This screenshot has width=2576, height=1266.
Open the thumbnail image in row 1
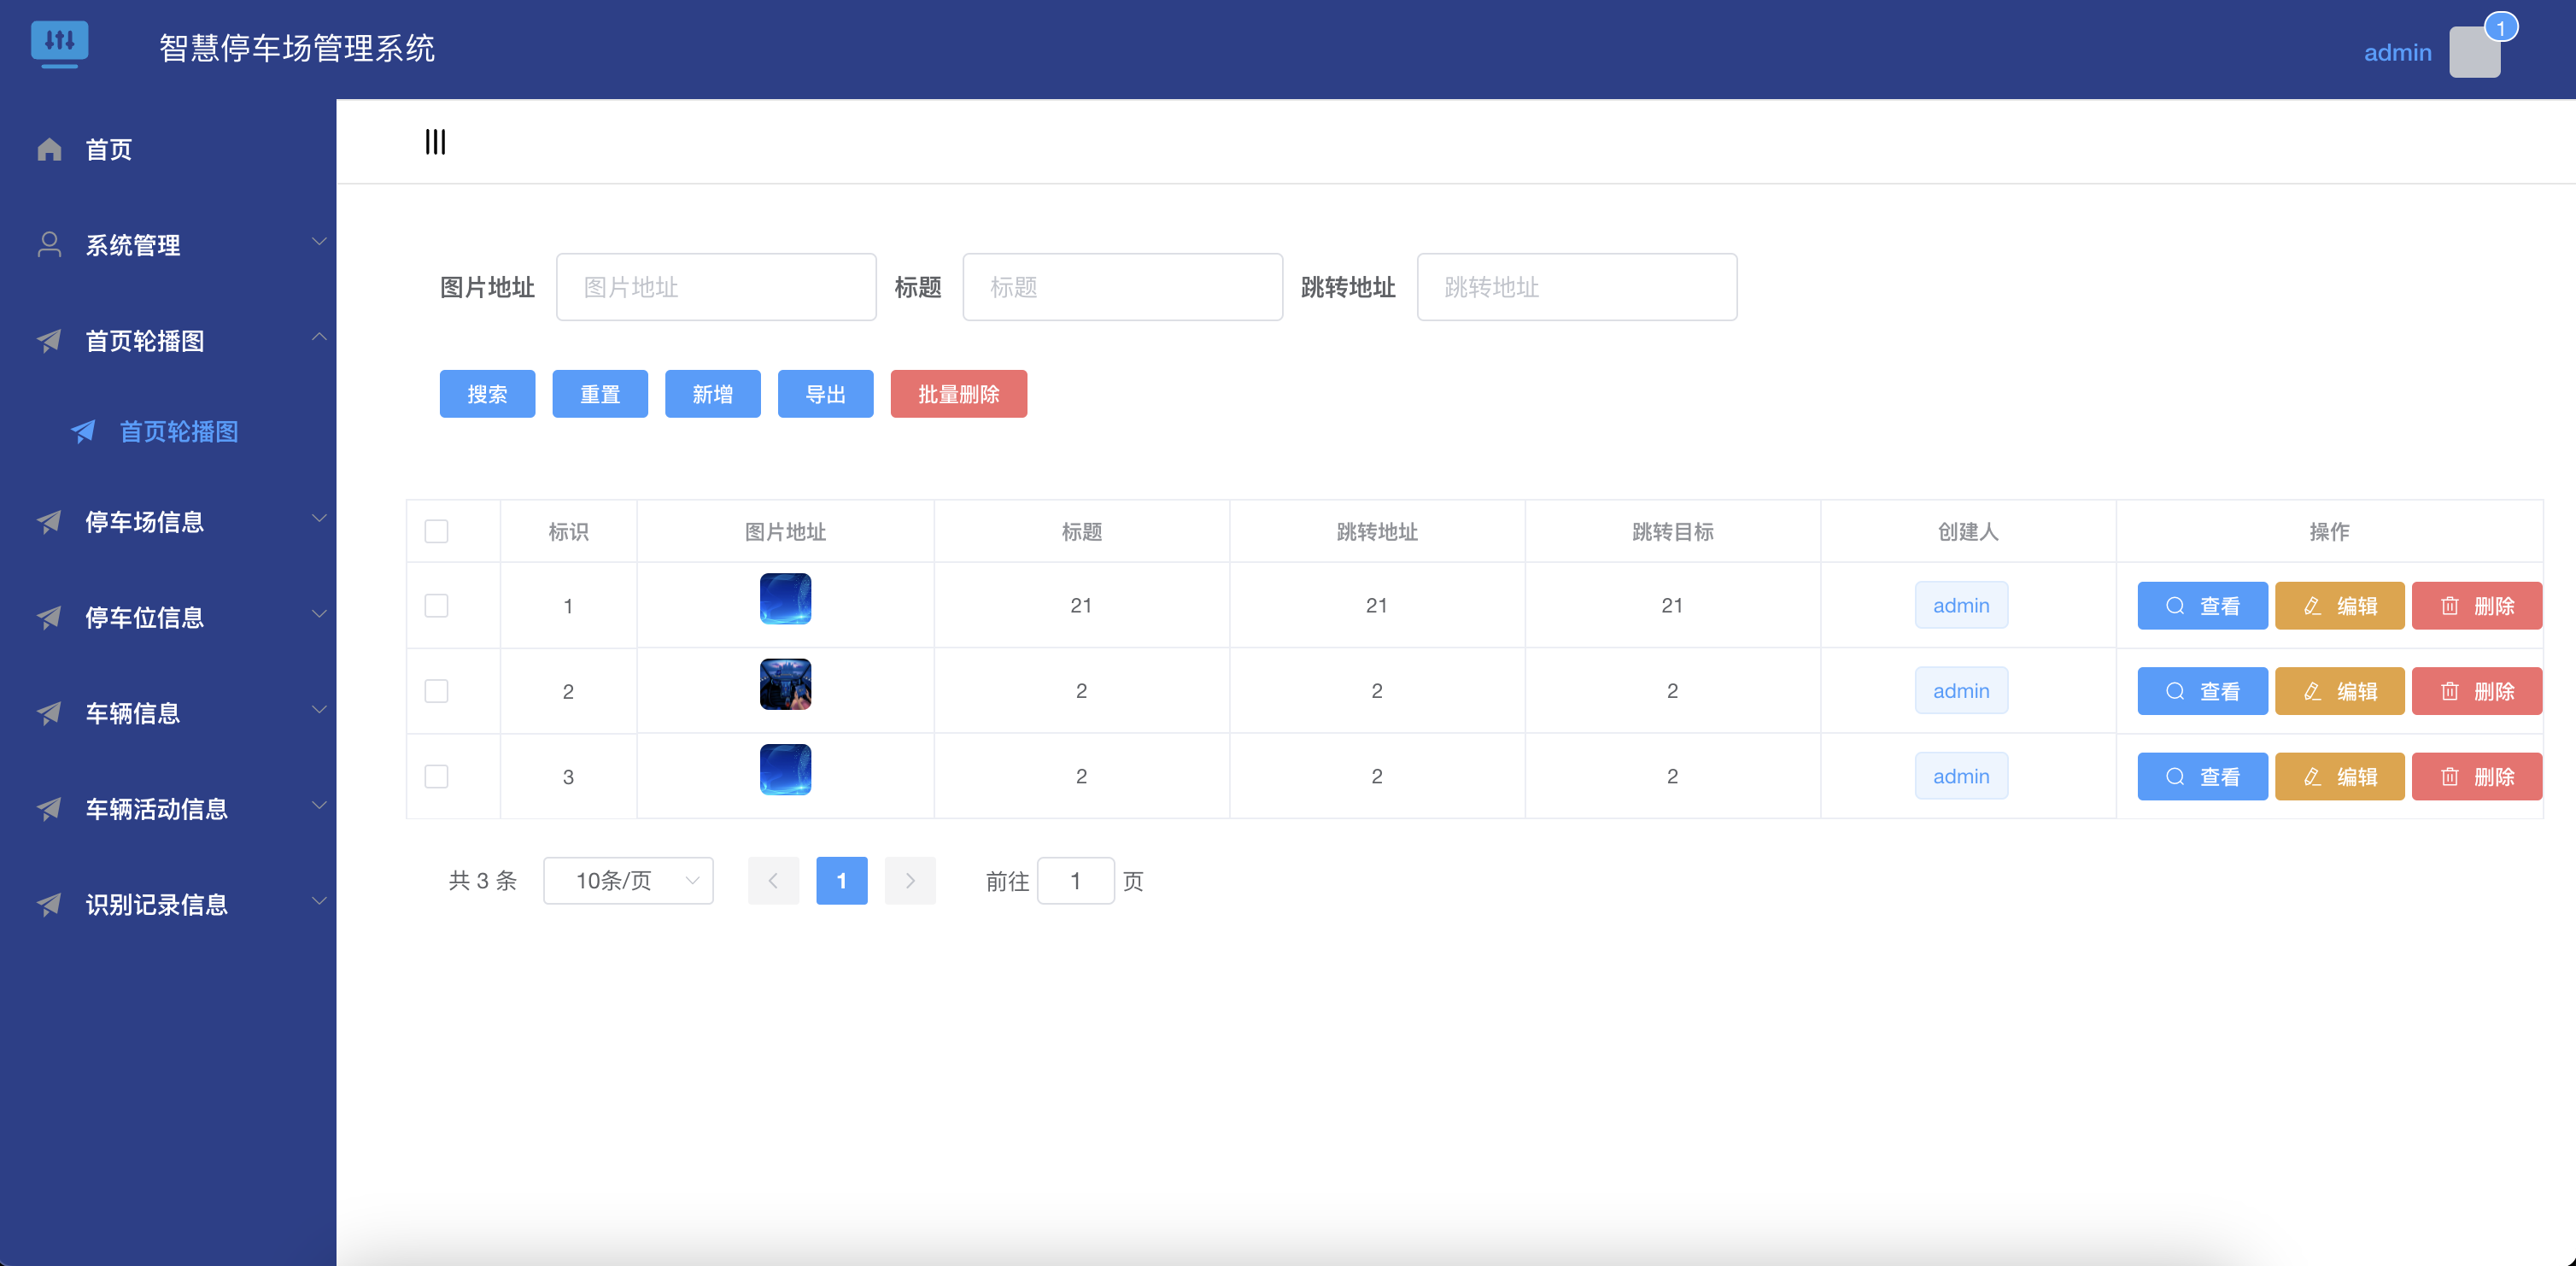tap(786, 599)
